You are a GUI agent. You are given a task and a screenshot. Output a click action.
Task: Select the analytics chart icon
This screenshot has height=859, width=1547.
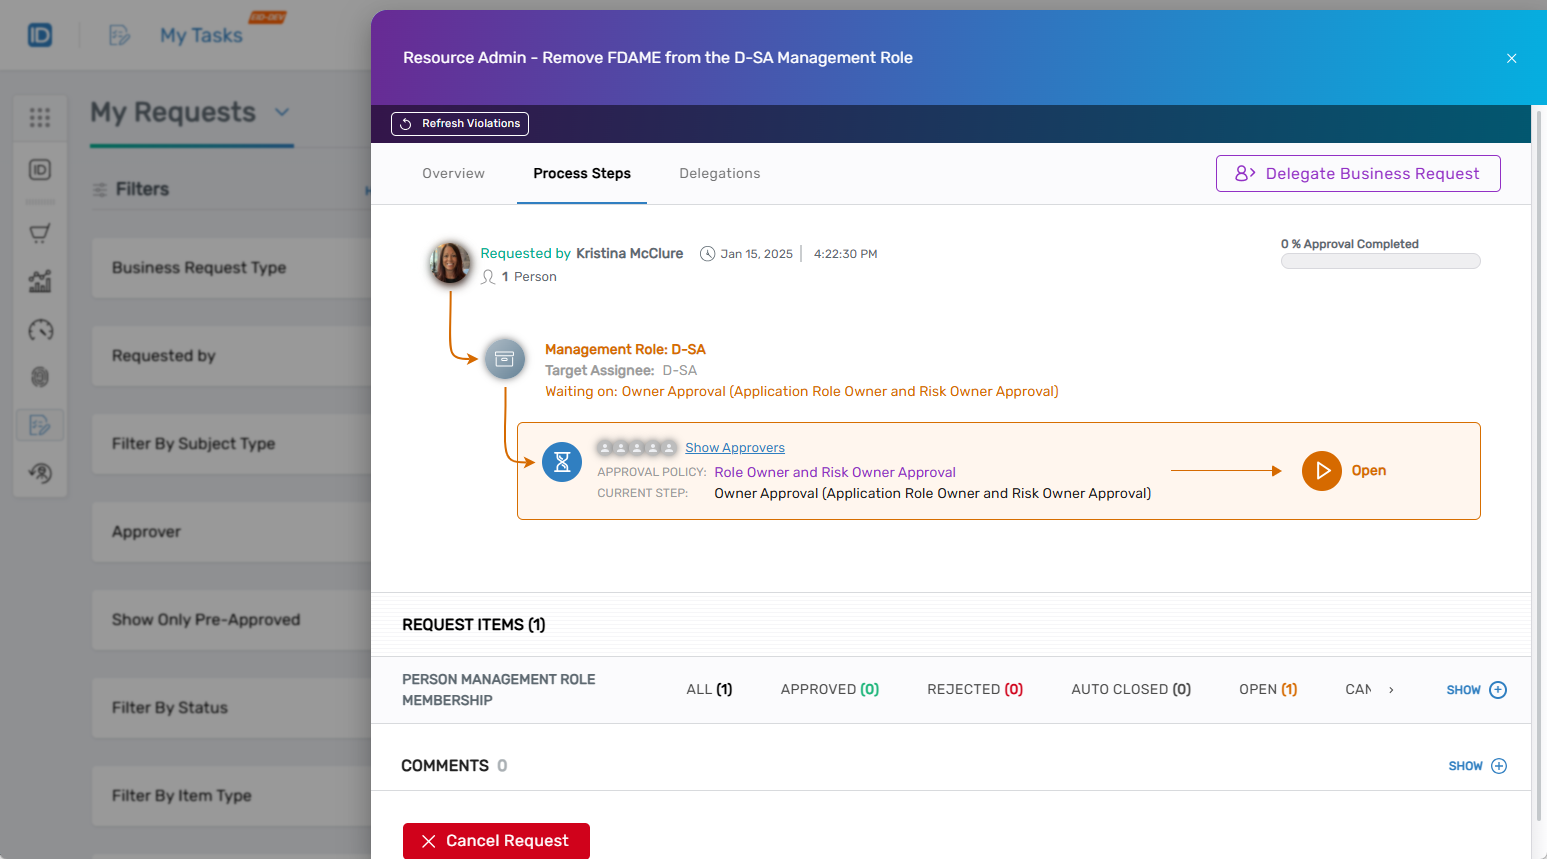(x=40, y=281)
